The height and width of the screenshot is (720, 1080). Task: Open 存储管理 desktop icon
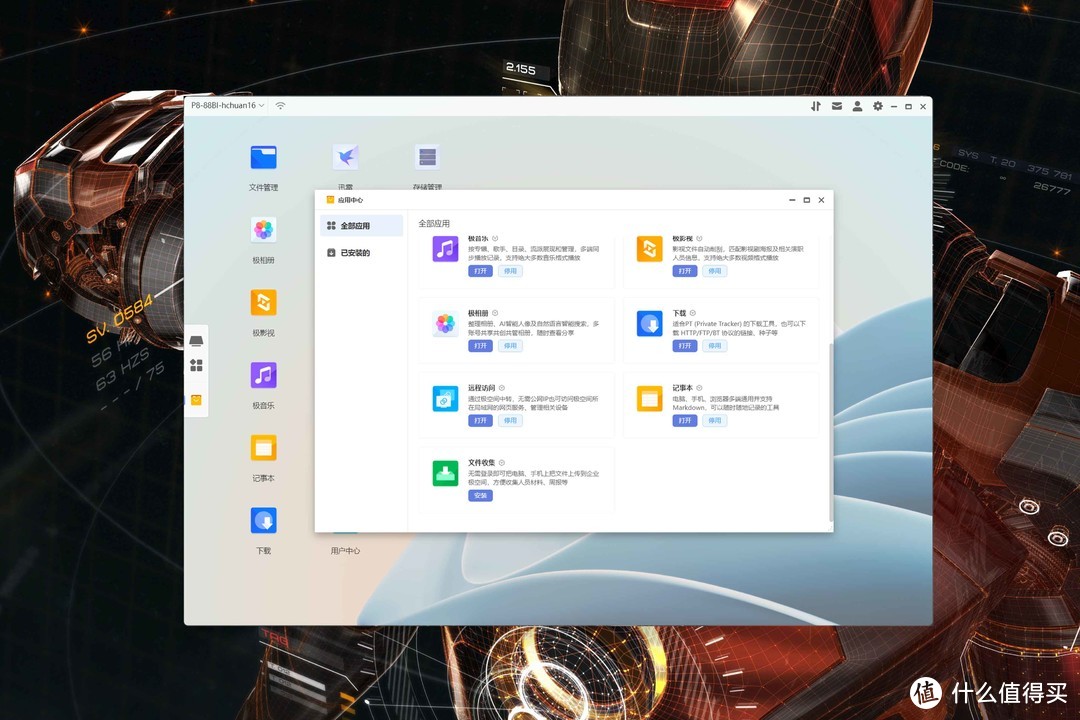pos(427,158)
